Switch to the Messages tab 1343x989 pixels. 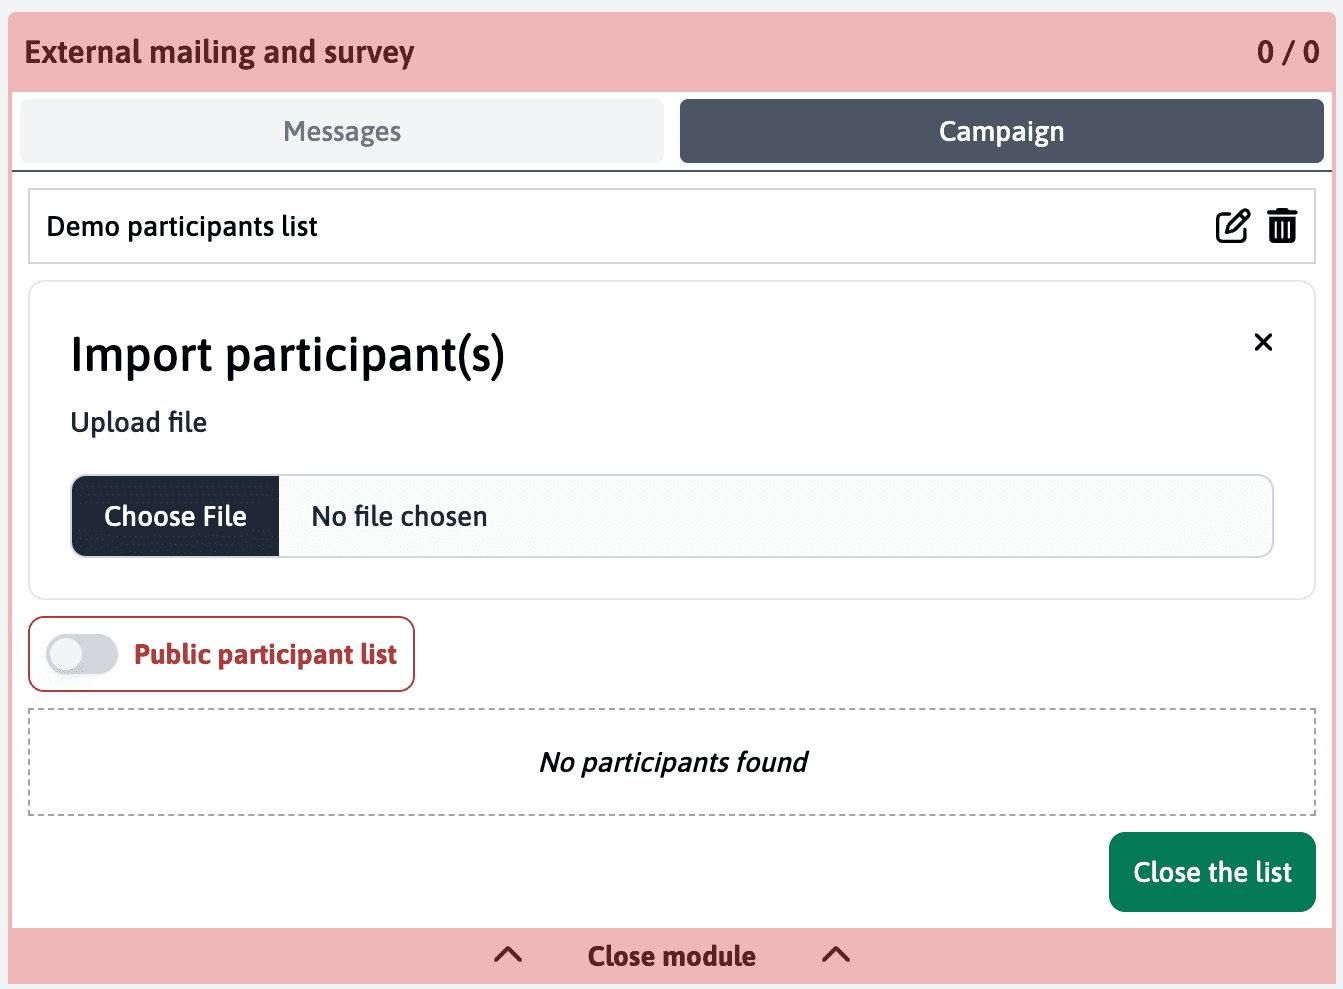pyautogui.click(x=342, y=131)
